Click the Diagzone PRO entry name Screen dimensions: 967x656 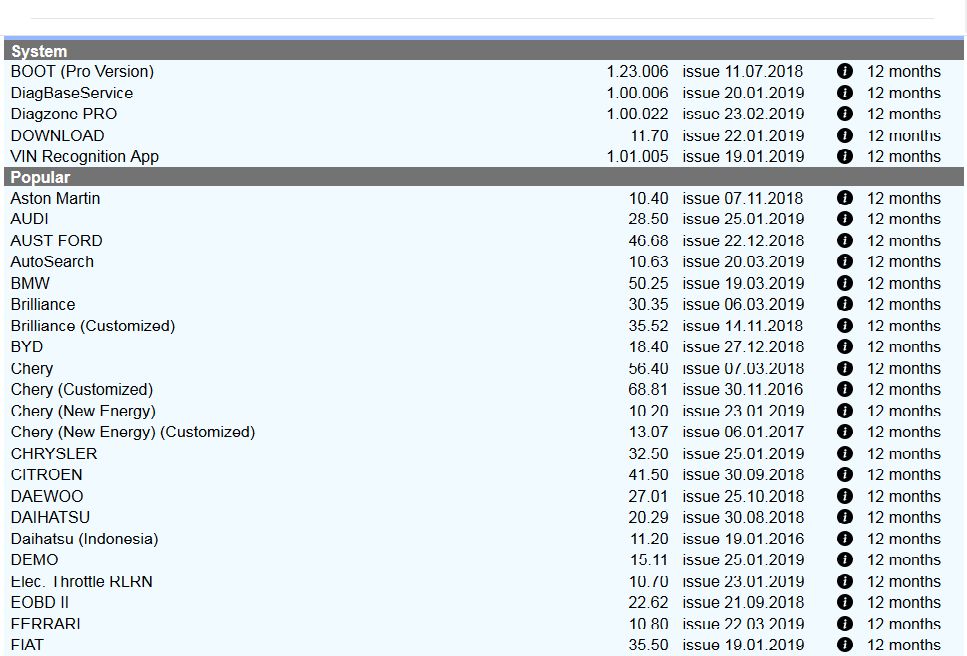(64, 114)
